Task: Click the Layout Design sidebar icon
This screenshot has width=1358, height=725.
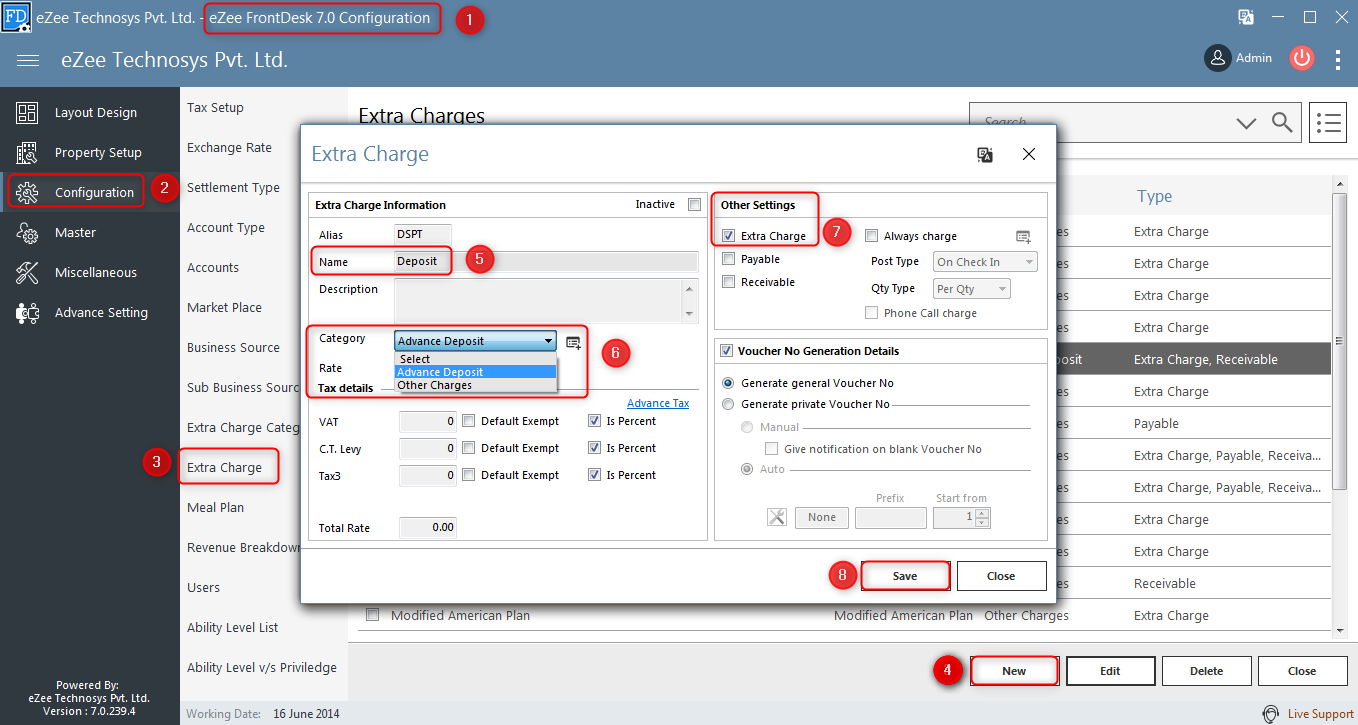Action: [27, 112]
